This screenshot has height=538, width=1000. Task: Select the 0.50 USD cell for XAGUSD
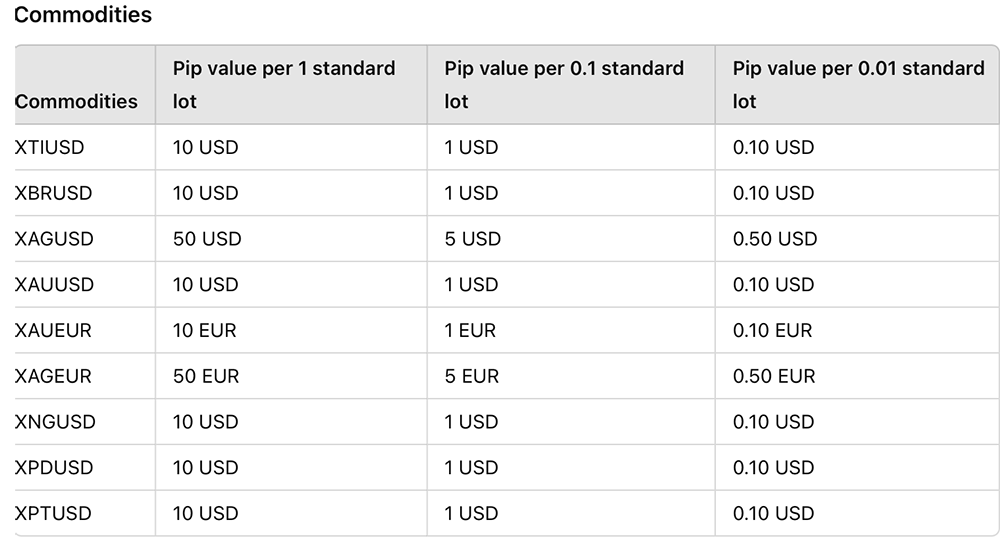point(775,239)
